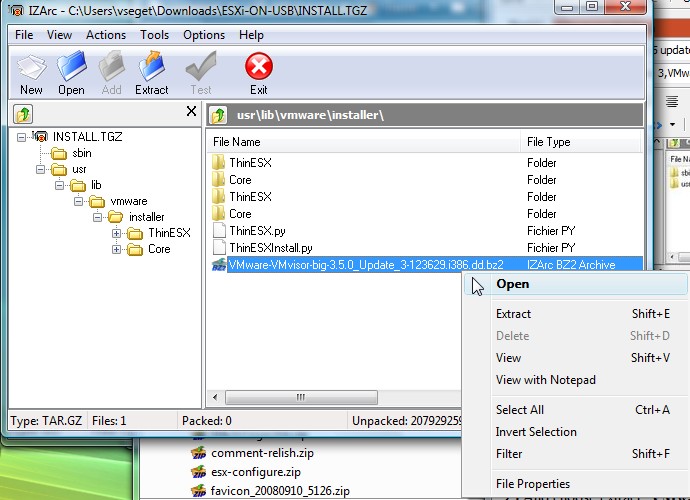This screenshot has width=690, height=500.
Task: Select favicon_20080910_5126.zip in the background window
Action: (280, 491)
